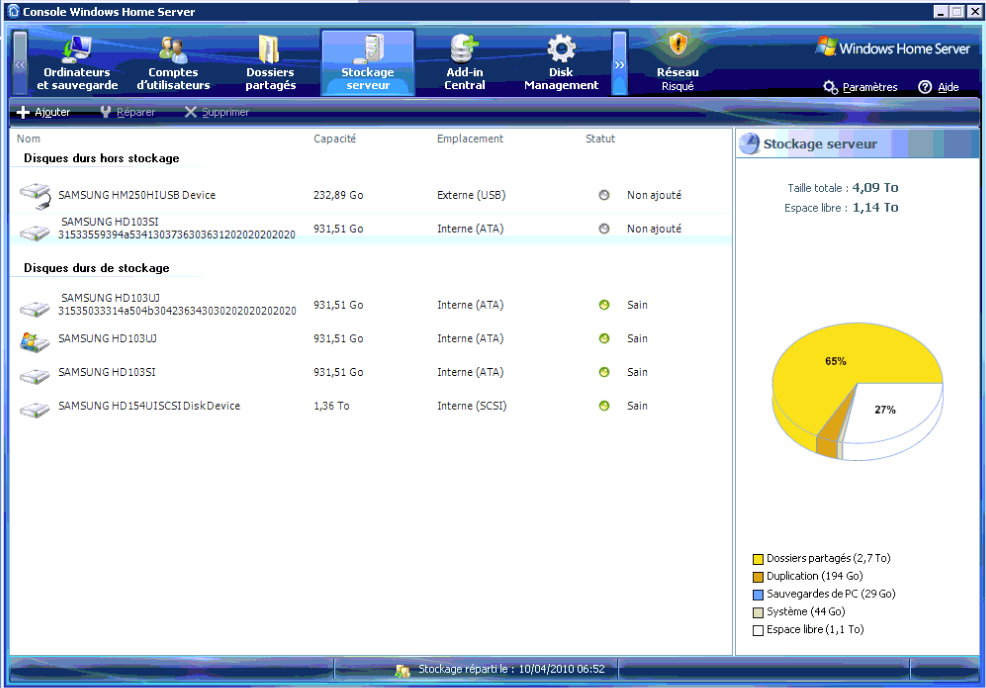Click the right tab scroll arrow

coord(619,63)
